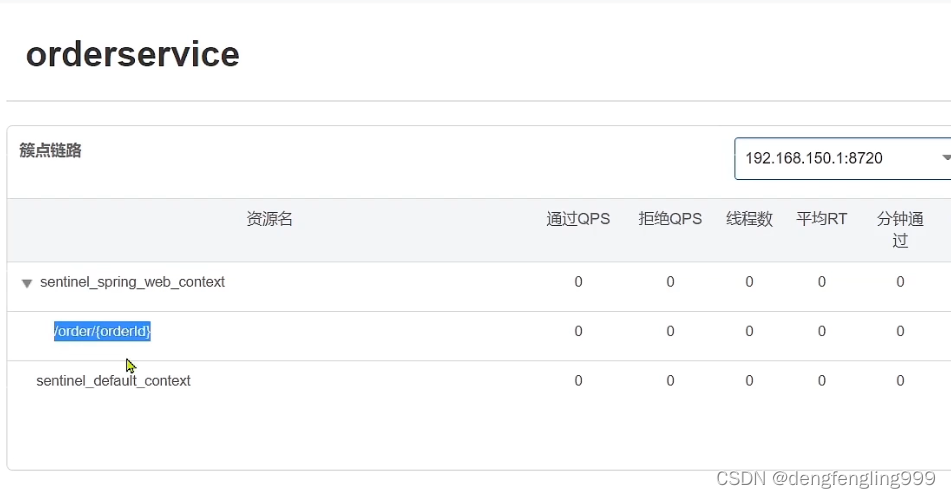Click the CSDN @dengfengling999 watermark
The height and width of the screenshot is (498, 951).
point(825,480)
